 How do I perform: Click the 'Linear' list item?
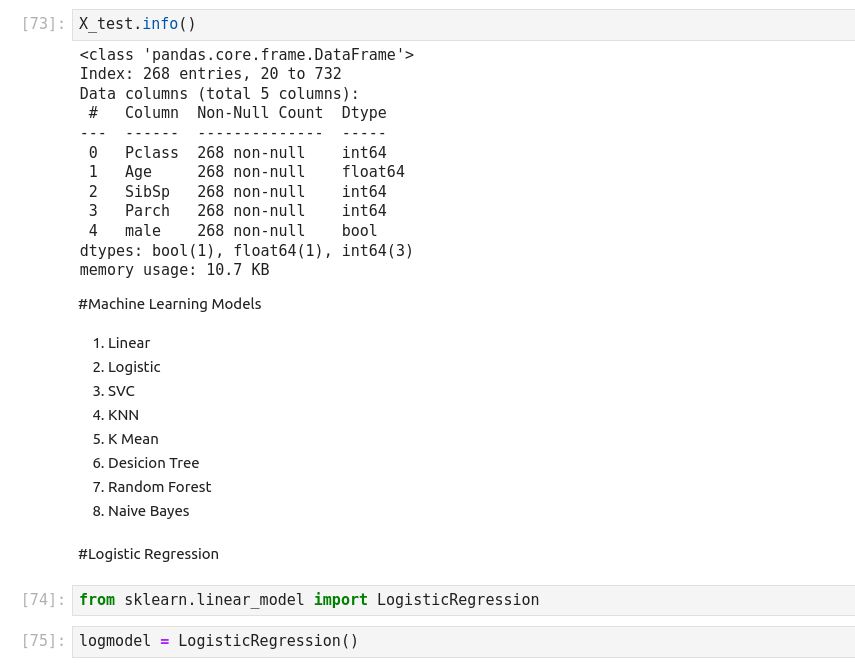tap(129, 343)
